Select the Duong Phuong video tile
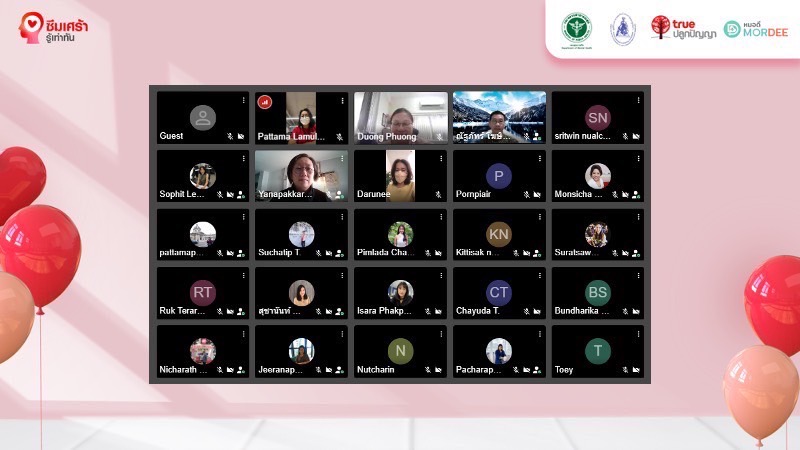This screenshot has height=450, width=800. [400, 117]
